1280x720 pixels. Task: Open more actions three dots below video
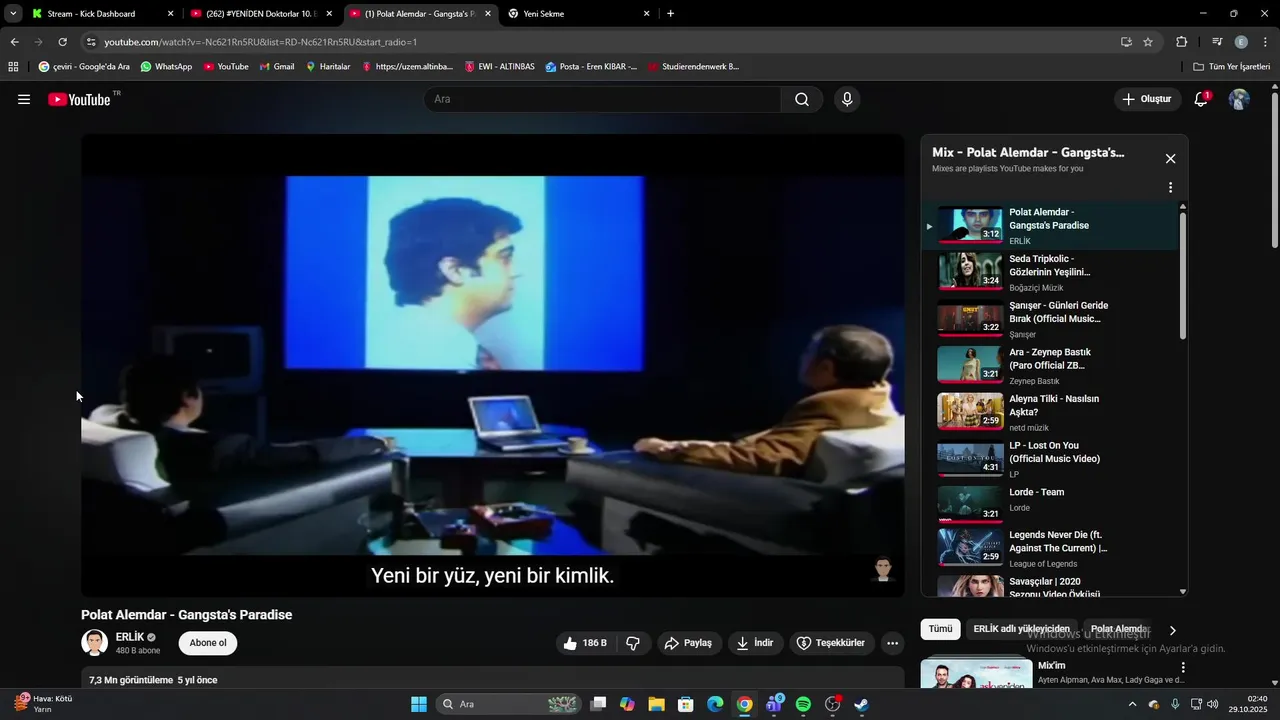click(893, 643)
